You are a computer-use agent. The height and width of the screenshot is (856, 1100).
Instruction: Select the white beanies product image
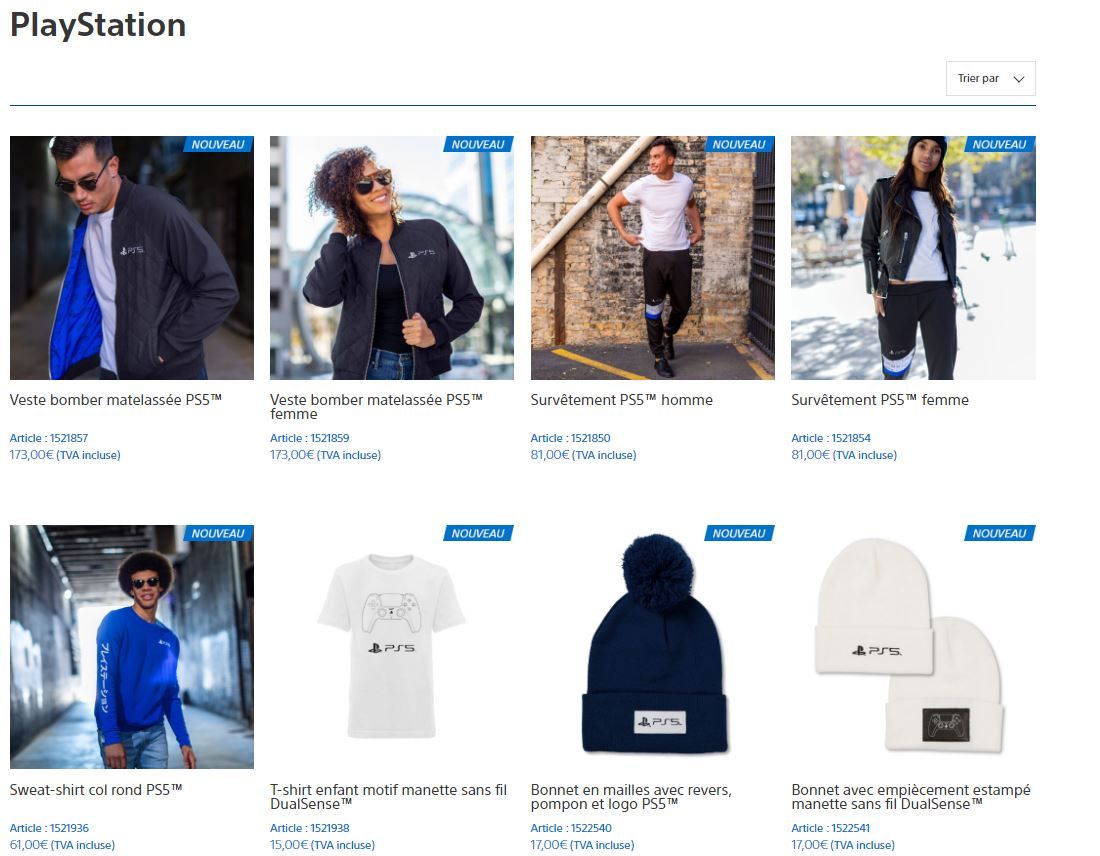[x=913, y=647]
